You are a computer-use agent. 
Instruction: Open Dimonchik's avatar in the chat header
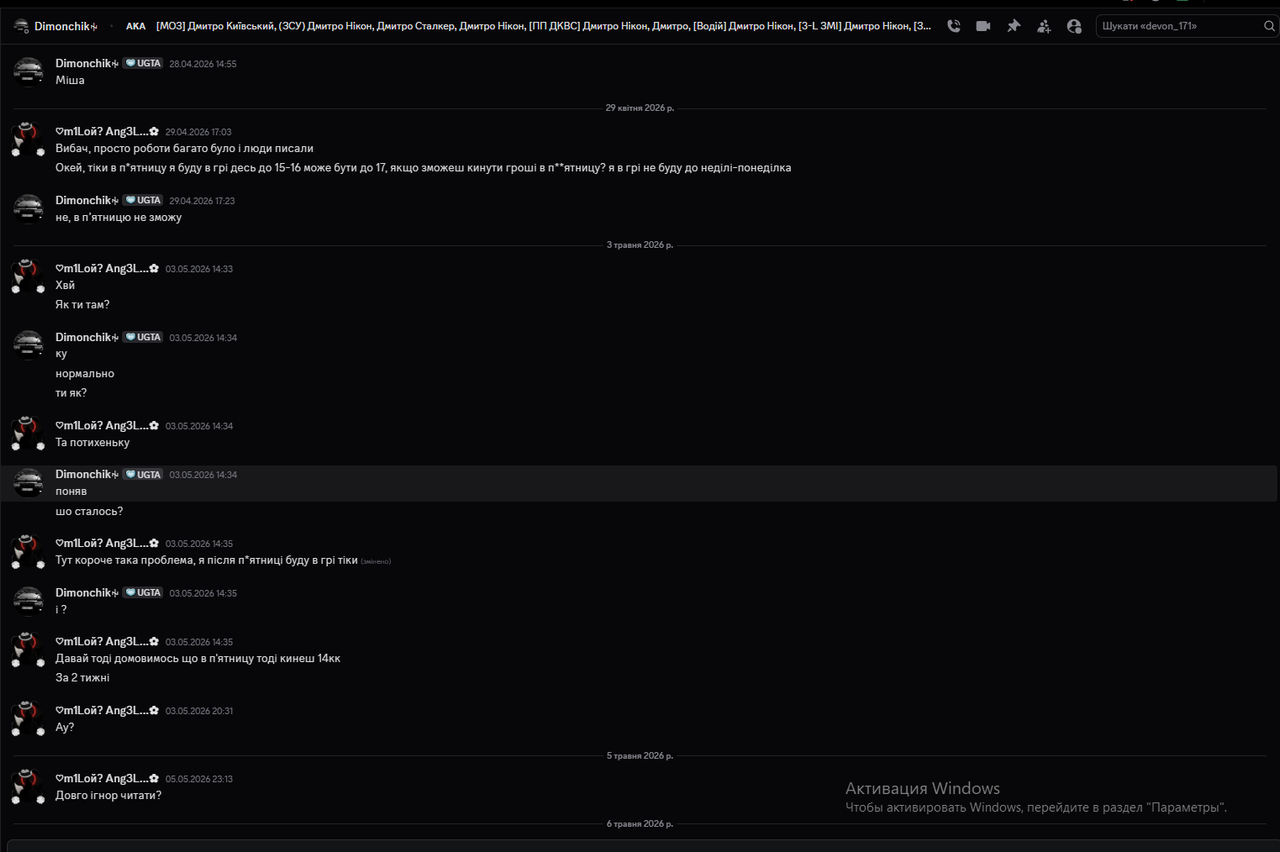coord(21,26)
